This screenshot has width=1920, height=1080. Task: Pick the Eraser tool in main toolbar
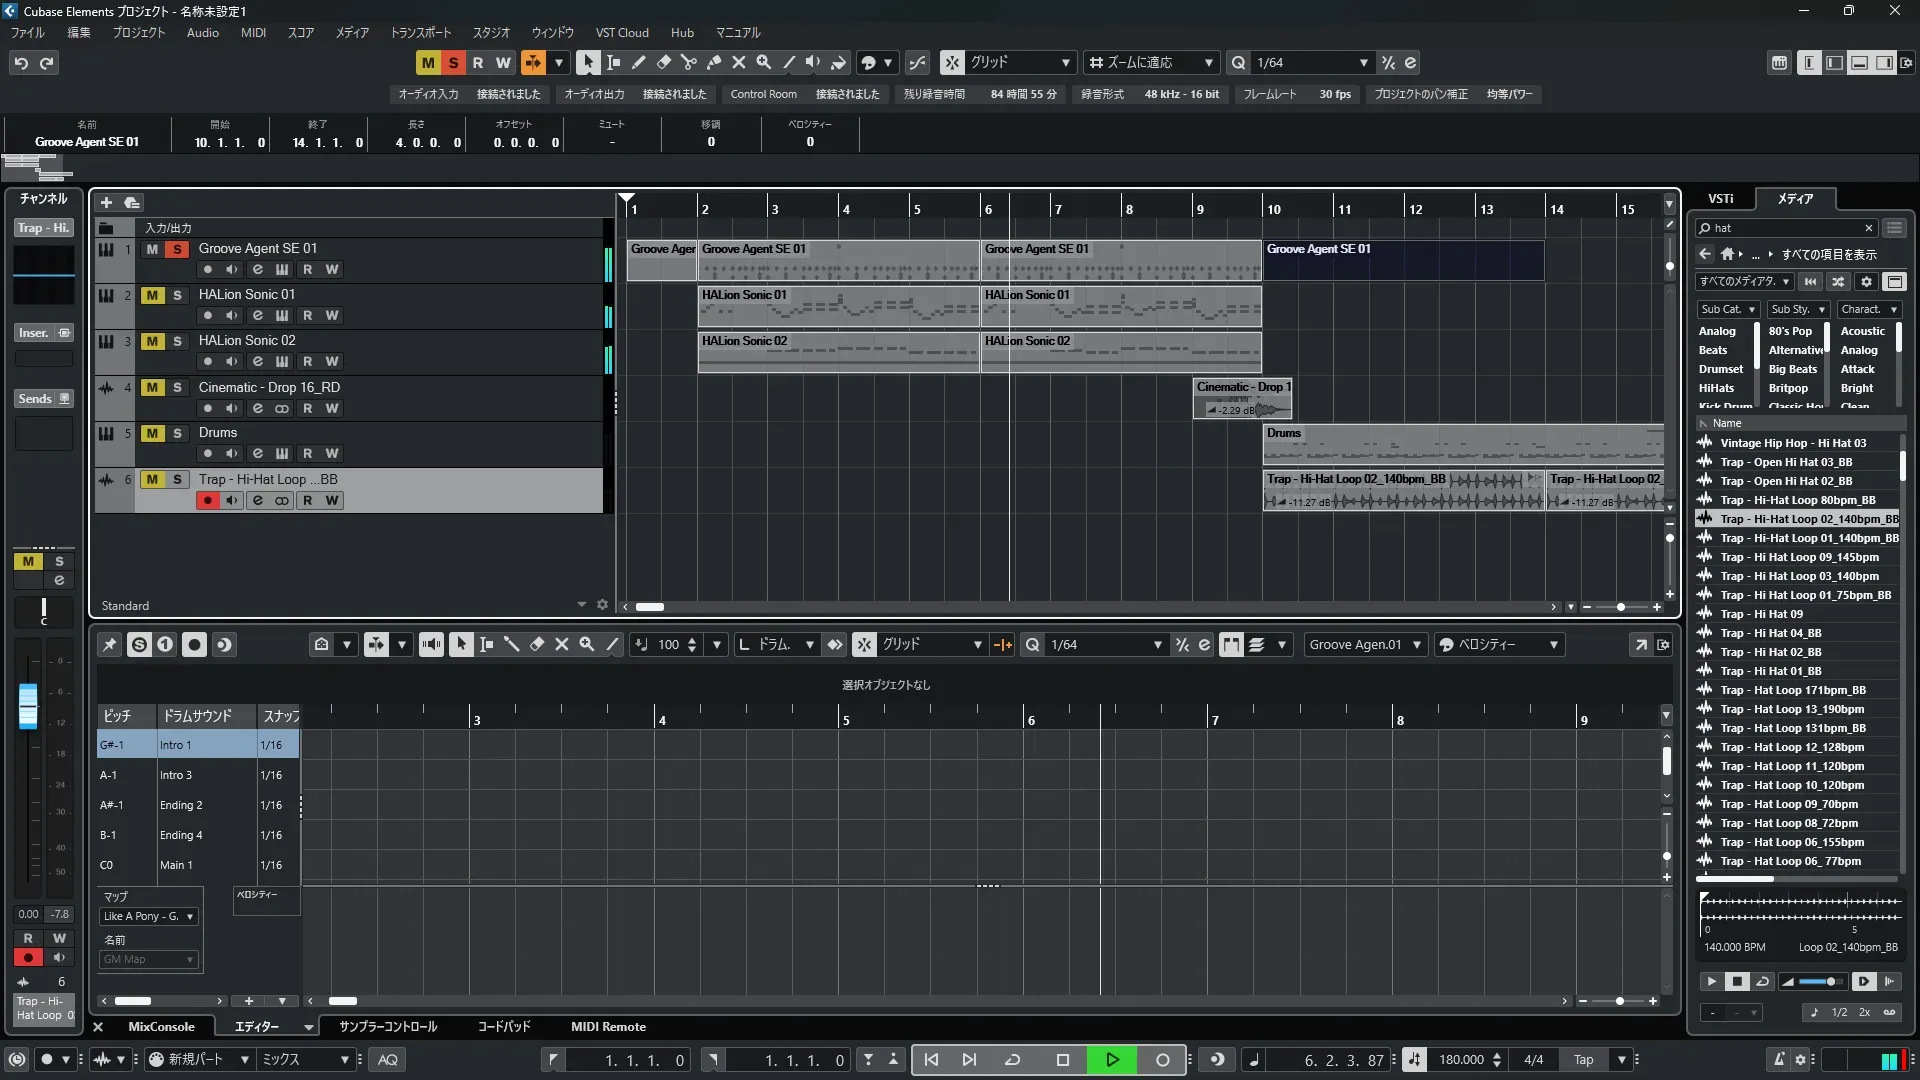pyautogui.click(x=663, y=63)
